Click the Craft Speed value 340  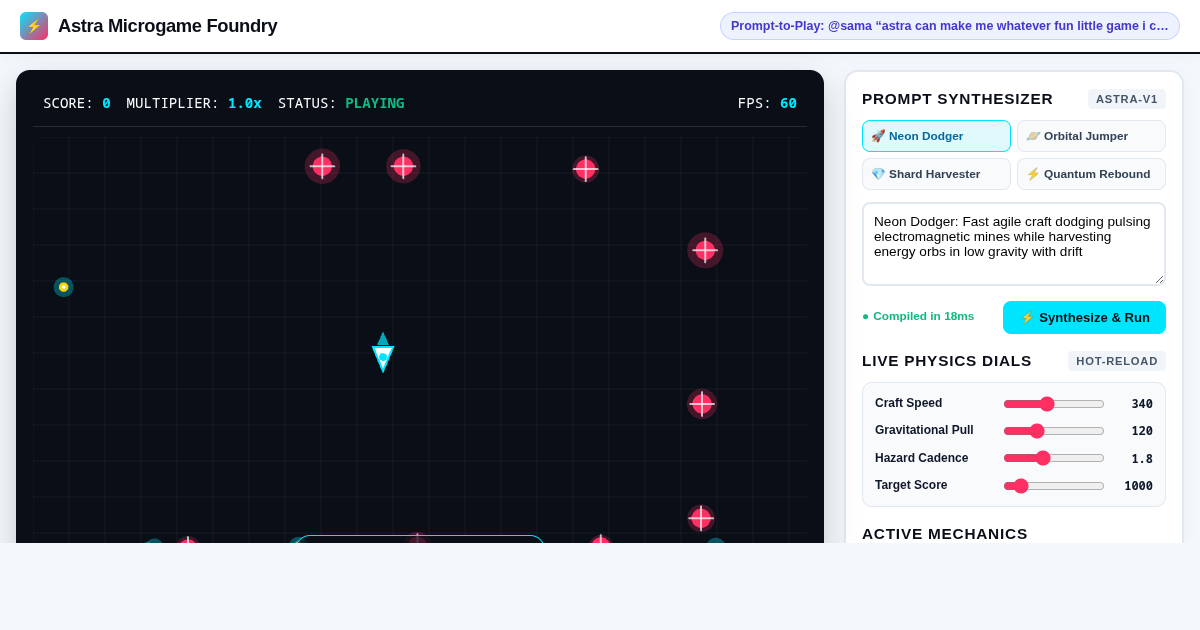coord(1142,404)
